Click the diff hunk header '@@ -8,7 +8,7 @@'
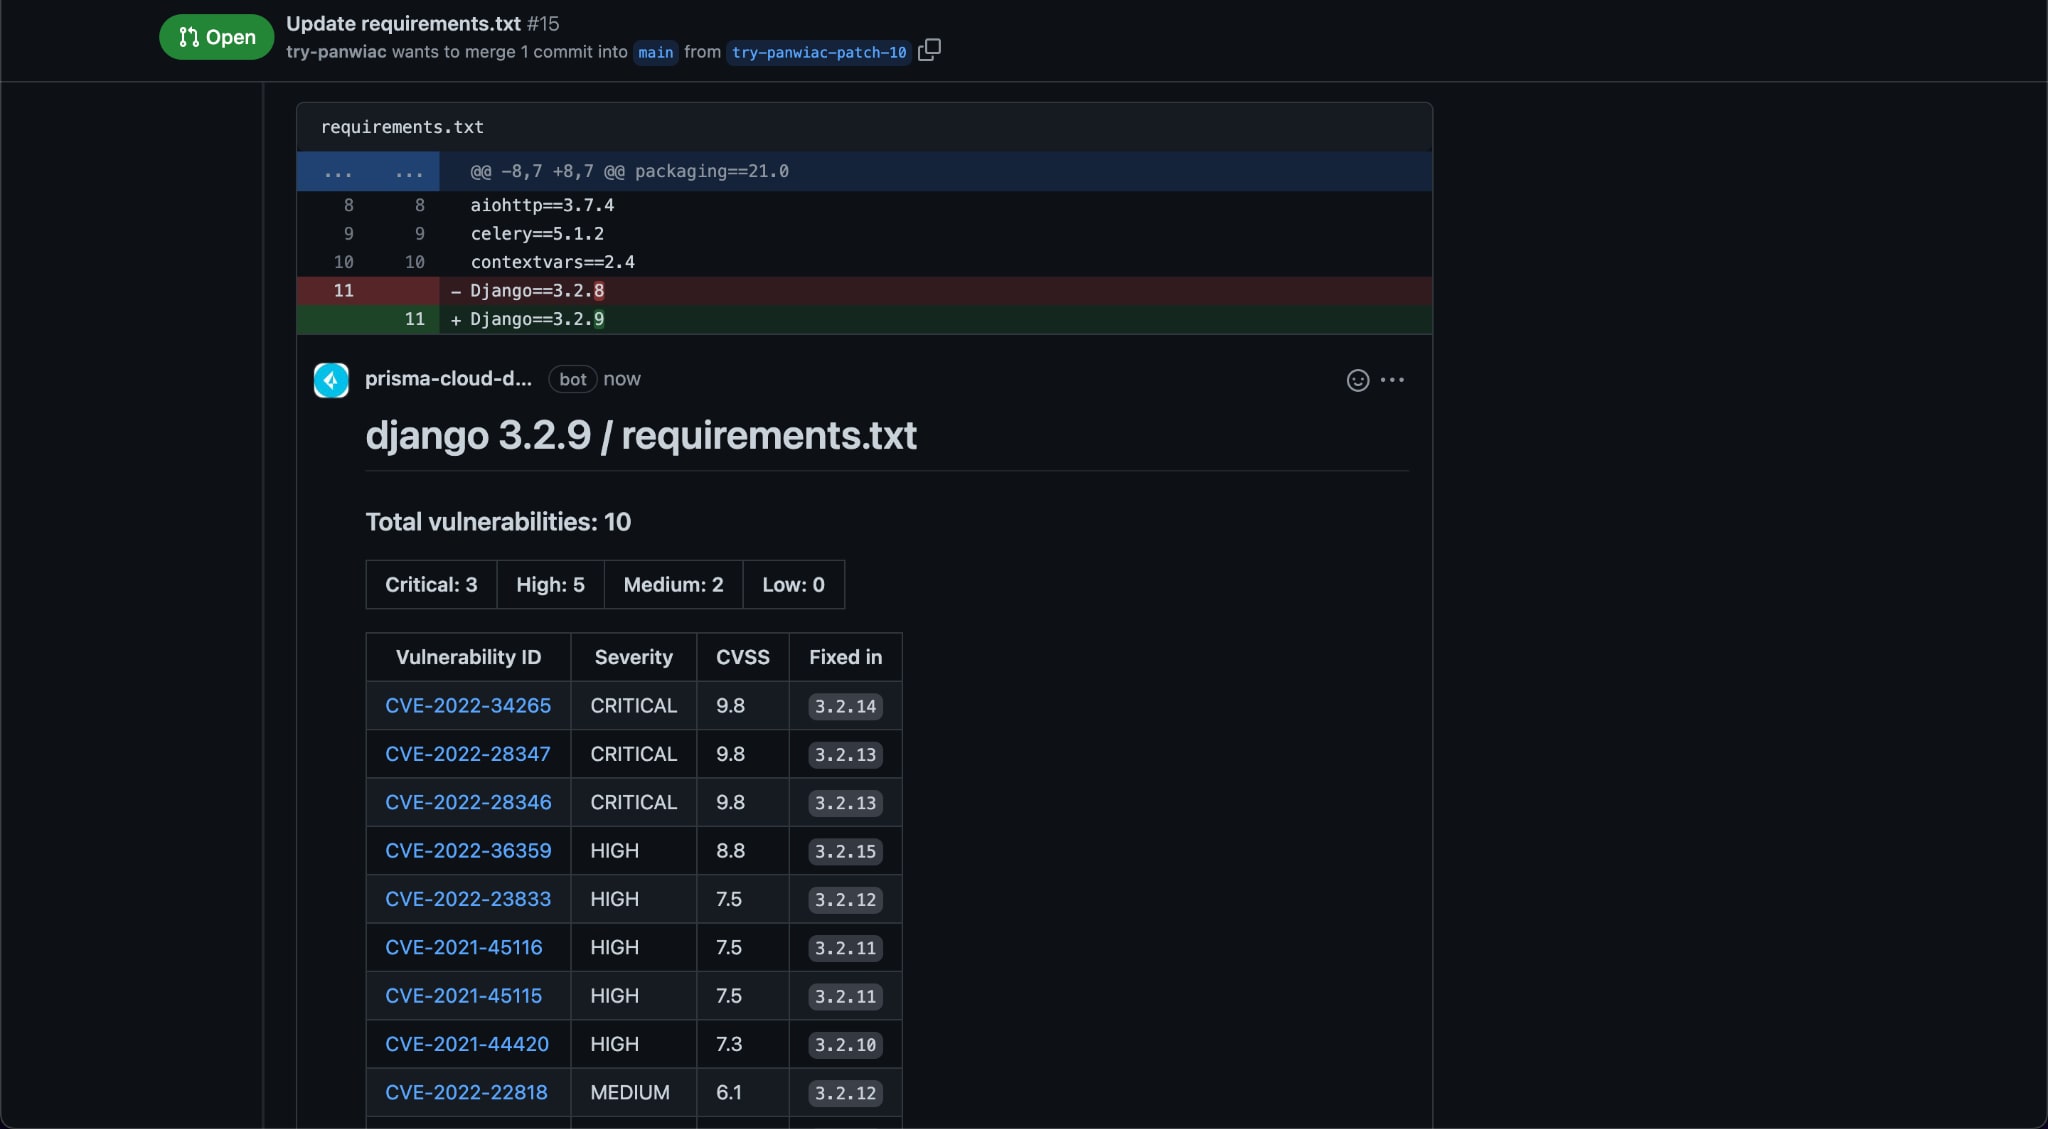 coord(547,171)
